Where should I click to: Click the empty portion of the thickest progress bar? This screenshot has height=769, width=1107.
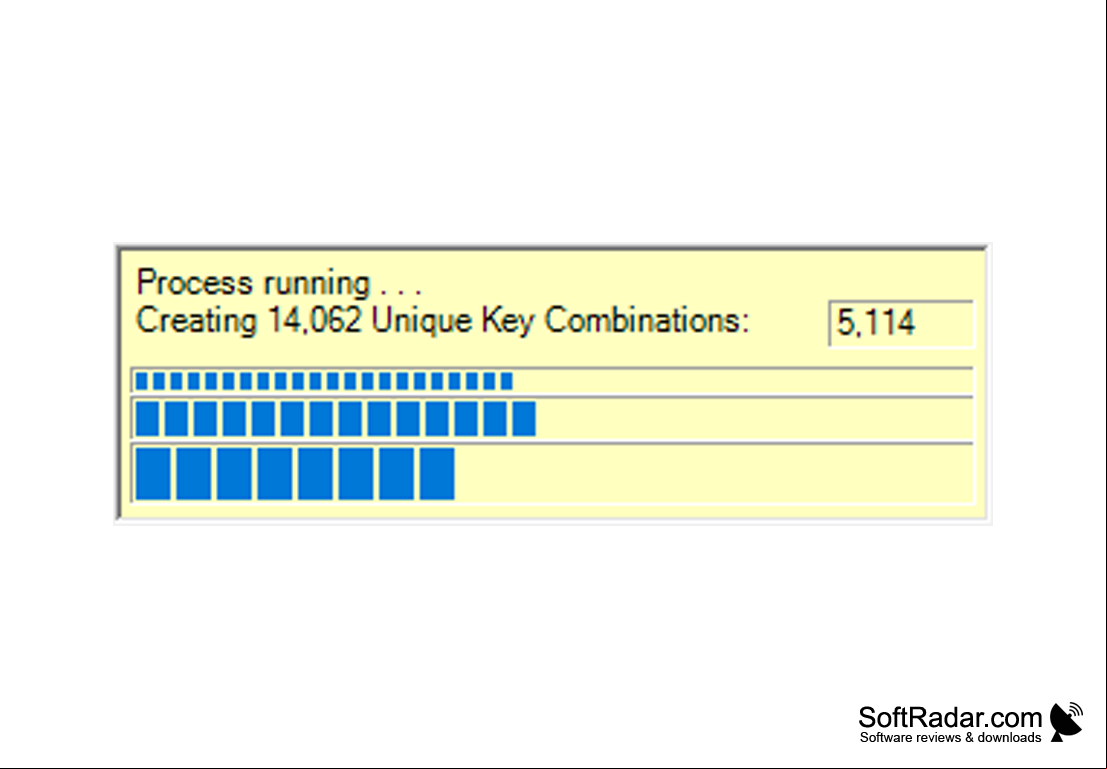click(x=714, y=474)
